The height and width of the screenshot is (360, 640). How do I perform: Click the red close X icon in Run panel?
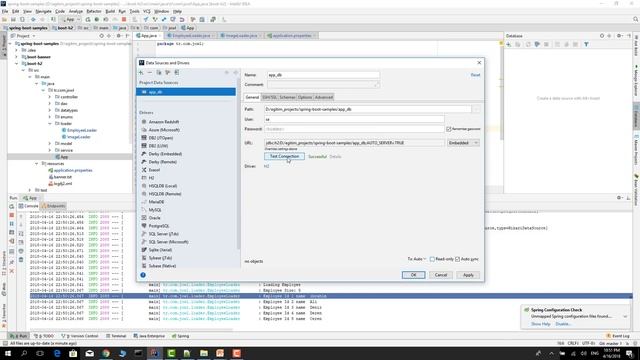12,271
